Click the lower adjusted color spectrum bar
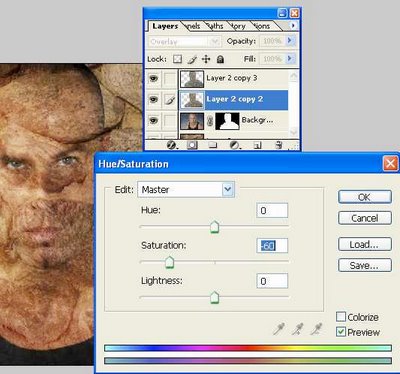 (248, 360)
